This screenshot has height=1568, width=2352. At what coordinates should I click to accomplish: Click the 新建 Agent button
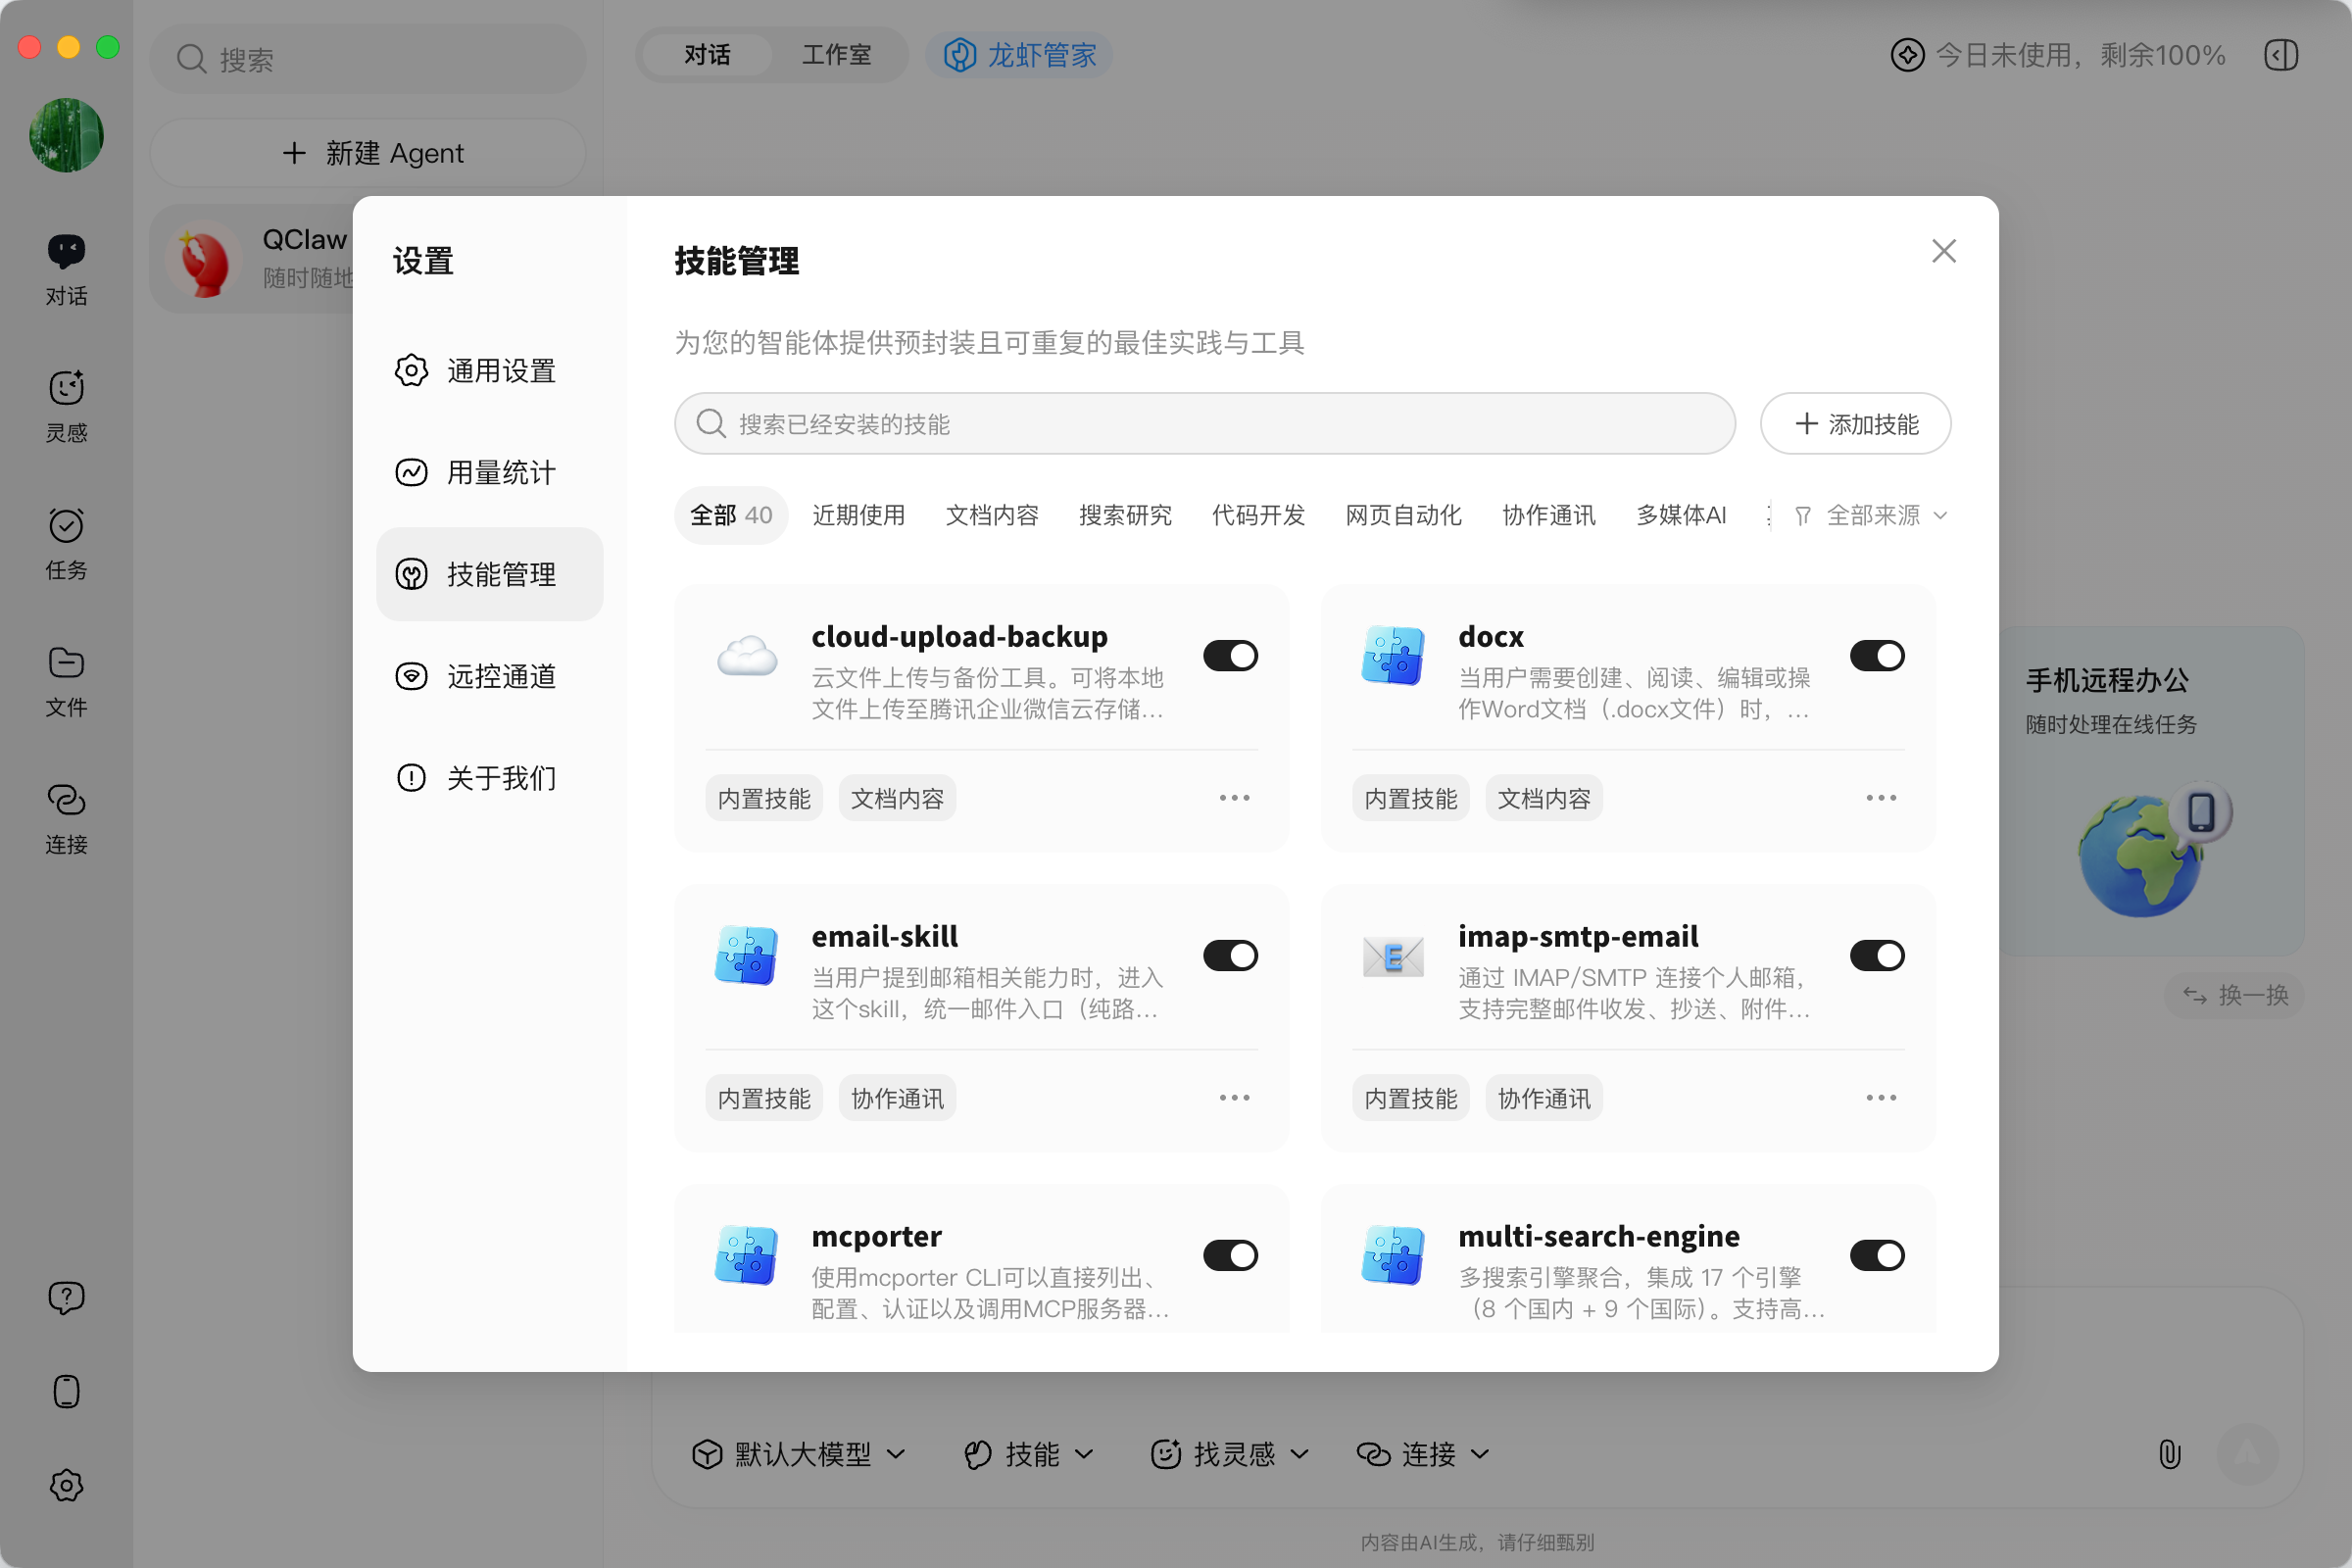coord(368,153)
